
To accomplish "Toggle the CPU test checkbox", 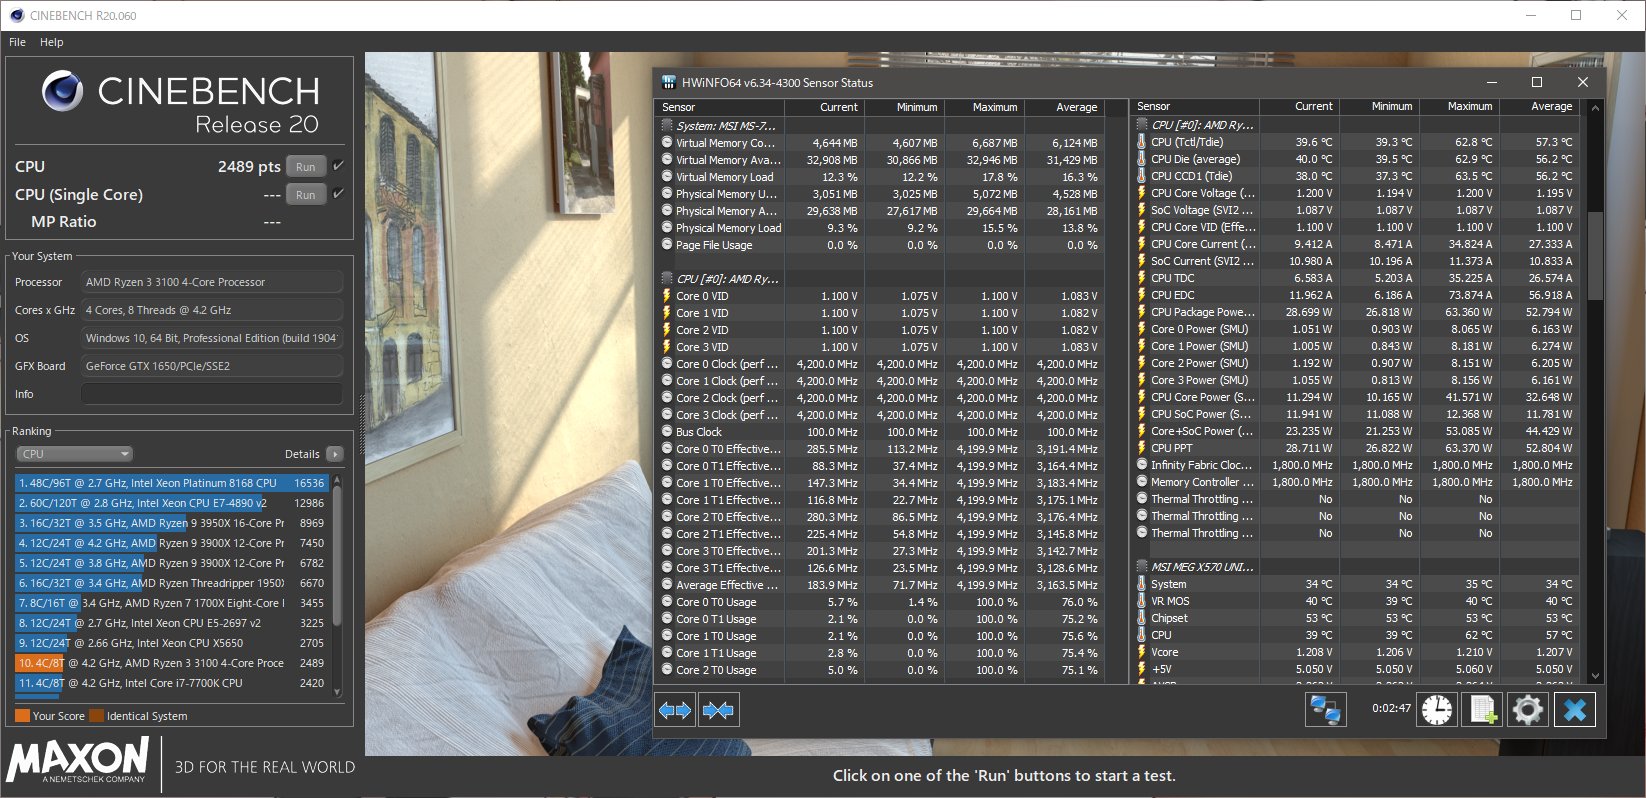I will click(338, 166).
